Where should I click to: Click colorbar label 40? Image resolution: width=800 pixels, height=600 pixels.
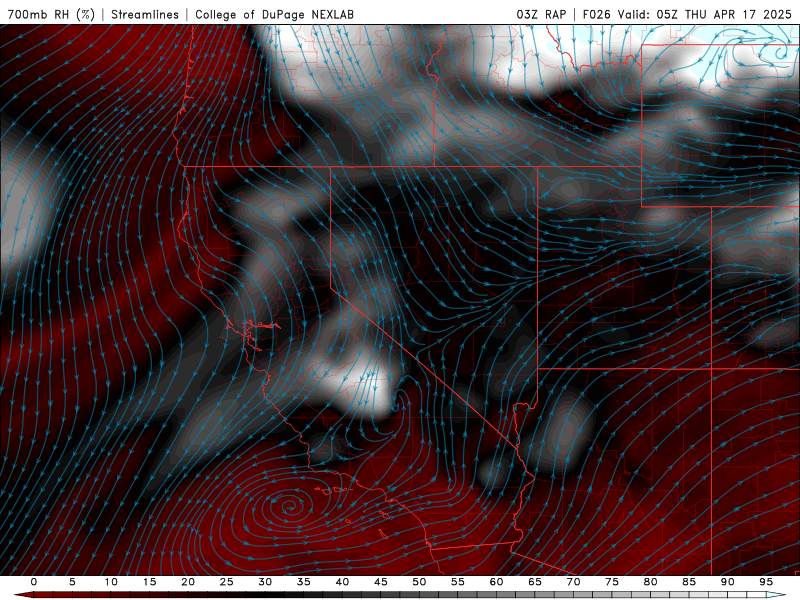coord(342,582)
